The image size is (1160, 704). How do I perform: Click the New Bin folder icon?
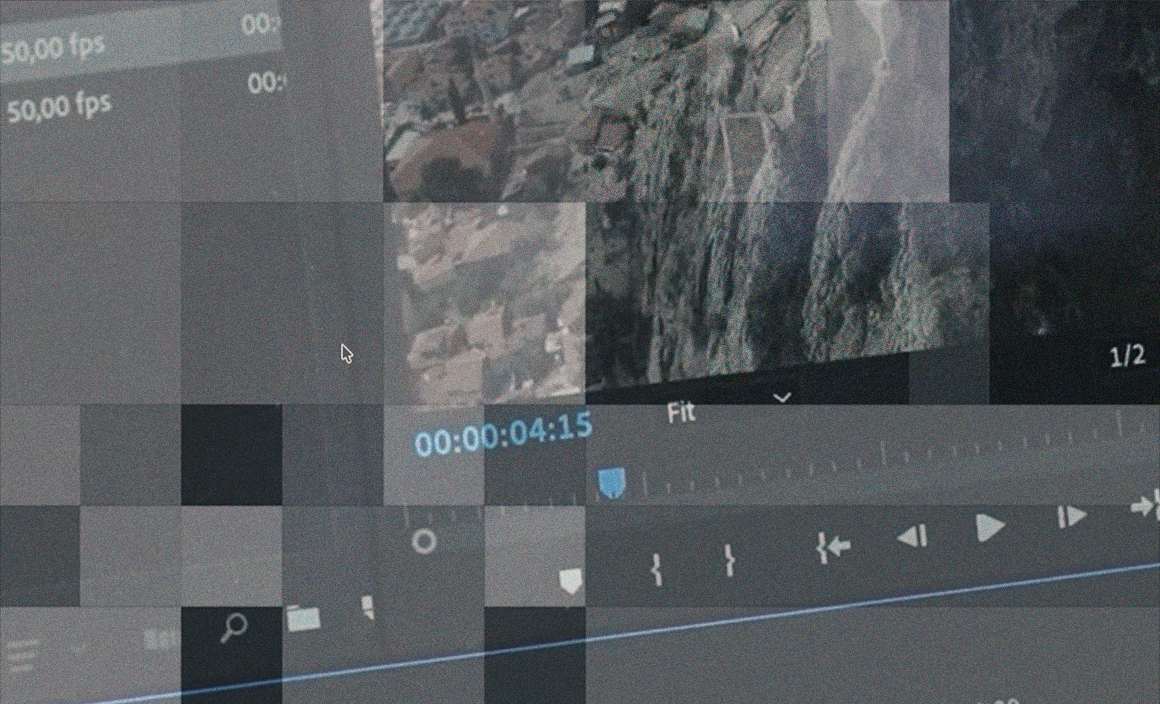tap(305, 618)
